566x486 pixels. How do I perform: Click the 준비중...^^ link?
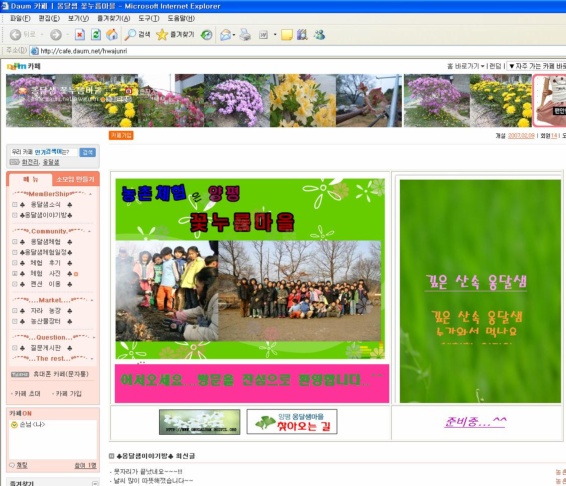point(475,421)
